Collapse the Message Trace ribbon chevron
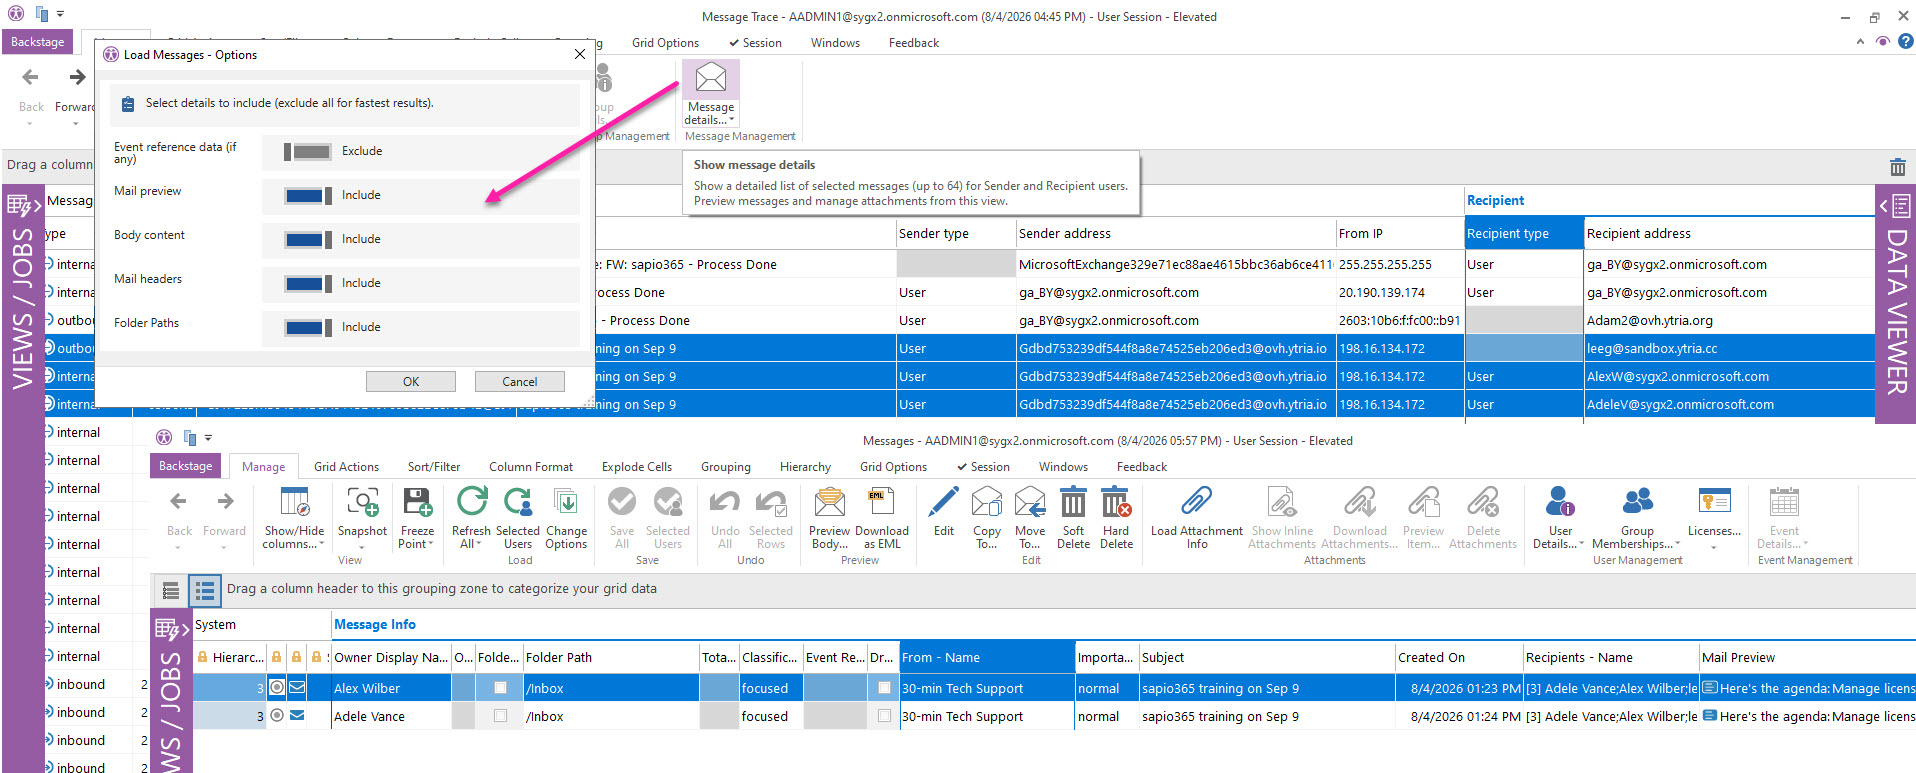 point(1860,42)
